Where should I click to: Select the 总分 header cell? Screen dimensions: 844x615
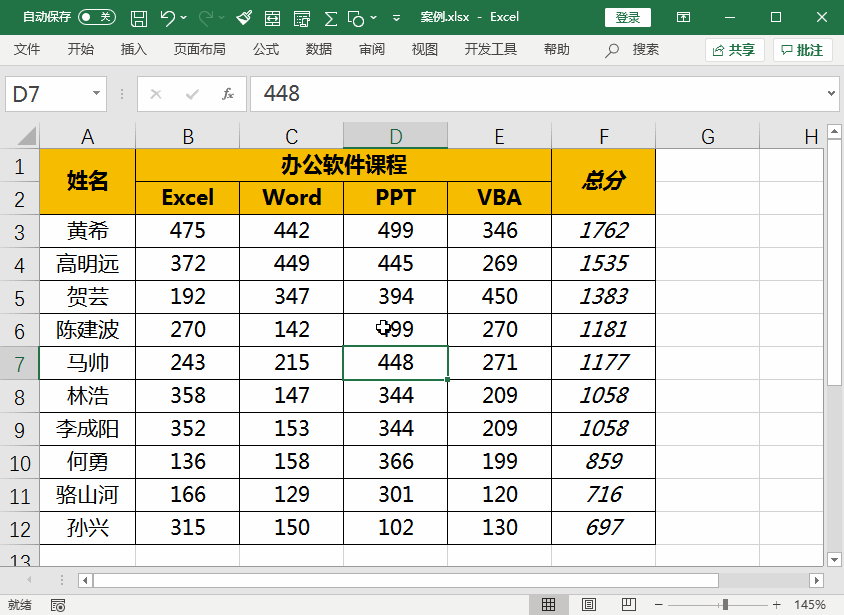click(x=603, y=181)
